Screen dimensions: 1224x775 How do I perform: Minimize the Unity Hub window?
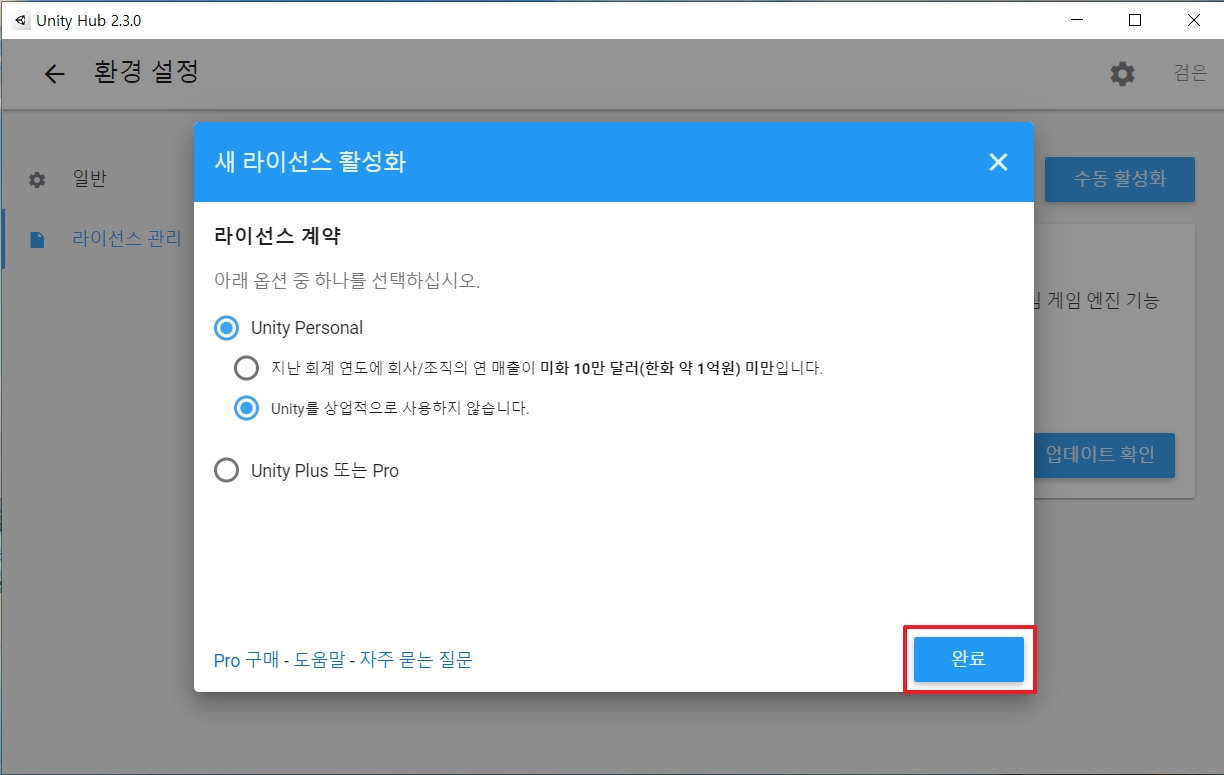tap(1076, 20)
